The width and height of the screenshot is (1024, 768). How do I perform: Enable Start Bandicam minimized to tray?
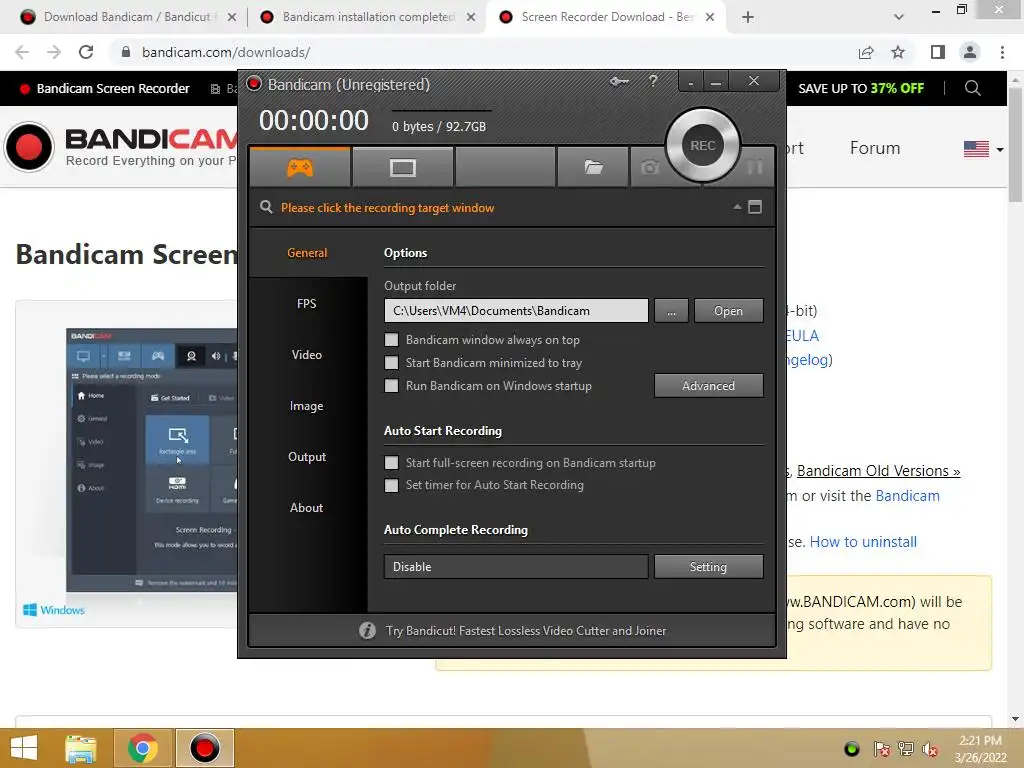[391, 362]
